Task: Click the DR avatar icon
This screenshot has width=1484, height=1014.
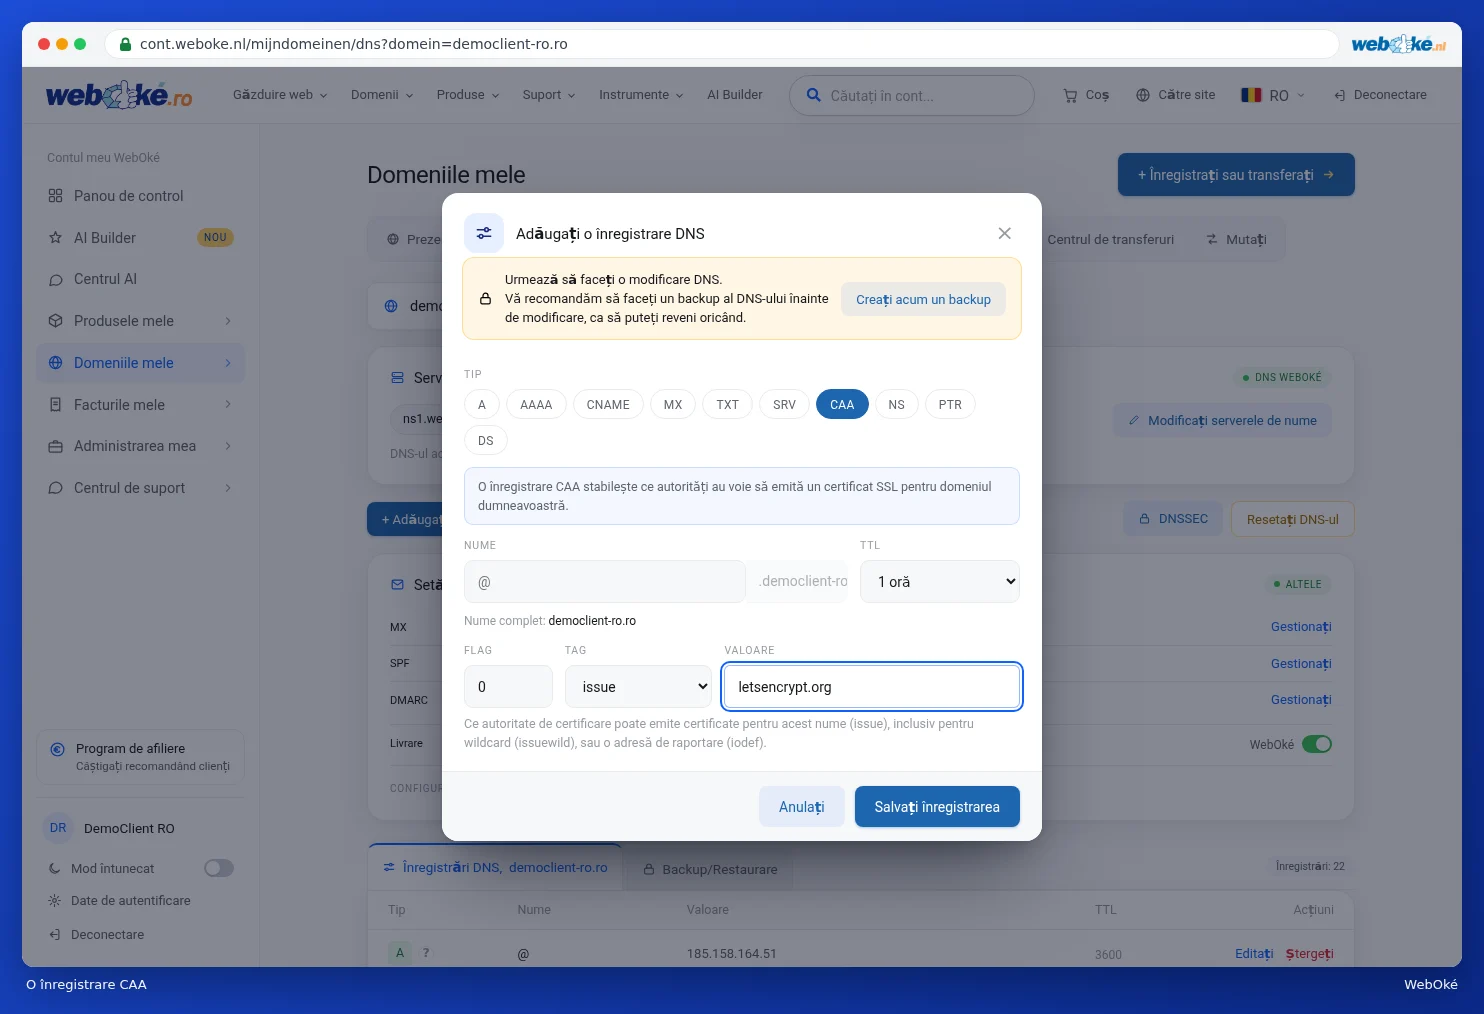Action: (x=58, y=828)
